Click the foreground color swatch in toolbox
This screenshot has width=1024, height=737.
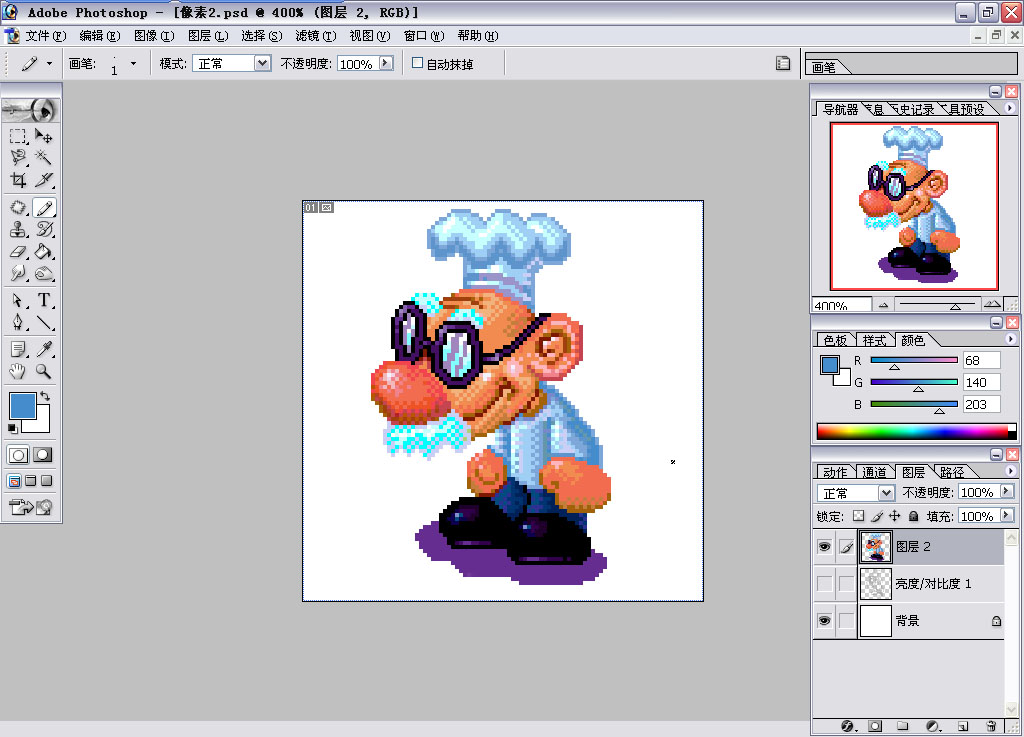(22, 405)
